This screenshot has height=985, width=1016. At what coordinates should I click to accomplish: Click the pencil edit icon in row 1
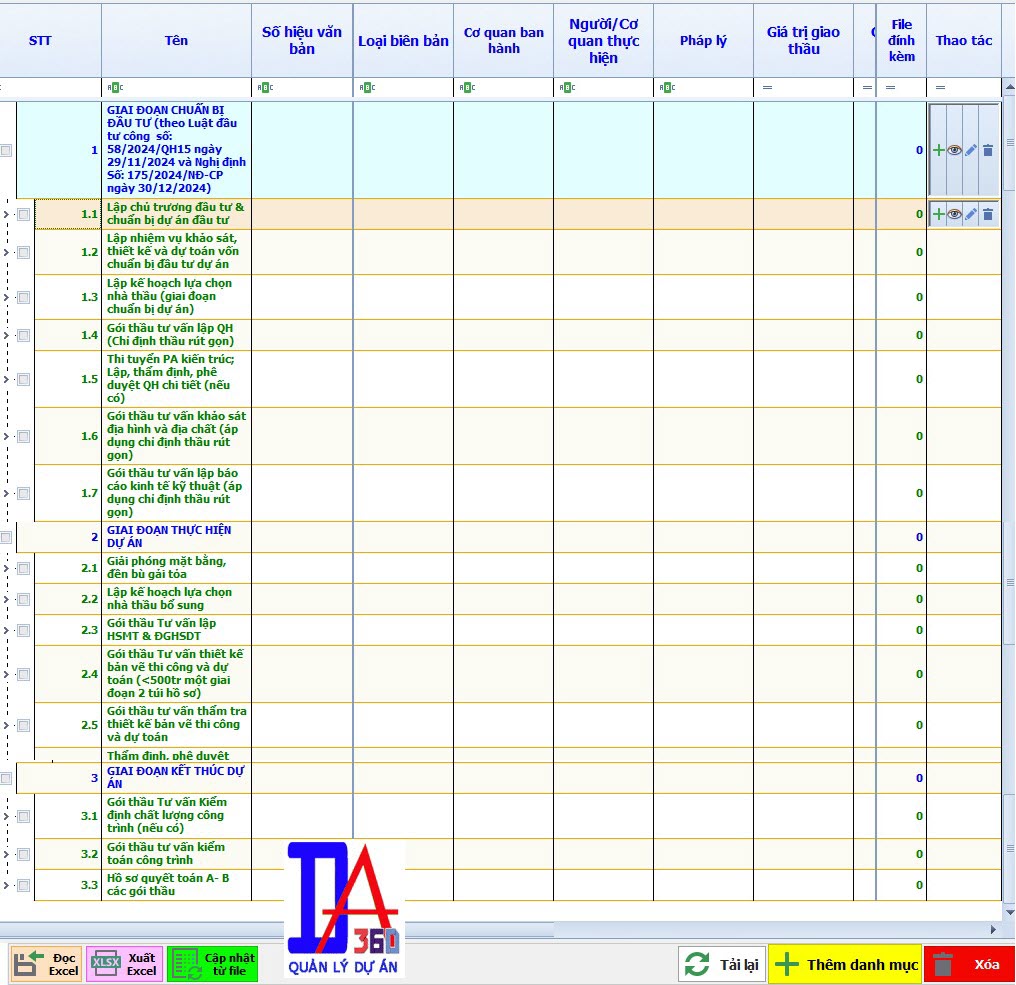pos(971,150)
